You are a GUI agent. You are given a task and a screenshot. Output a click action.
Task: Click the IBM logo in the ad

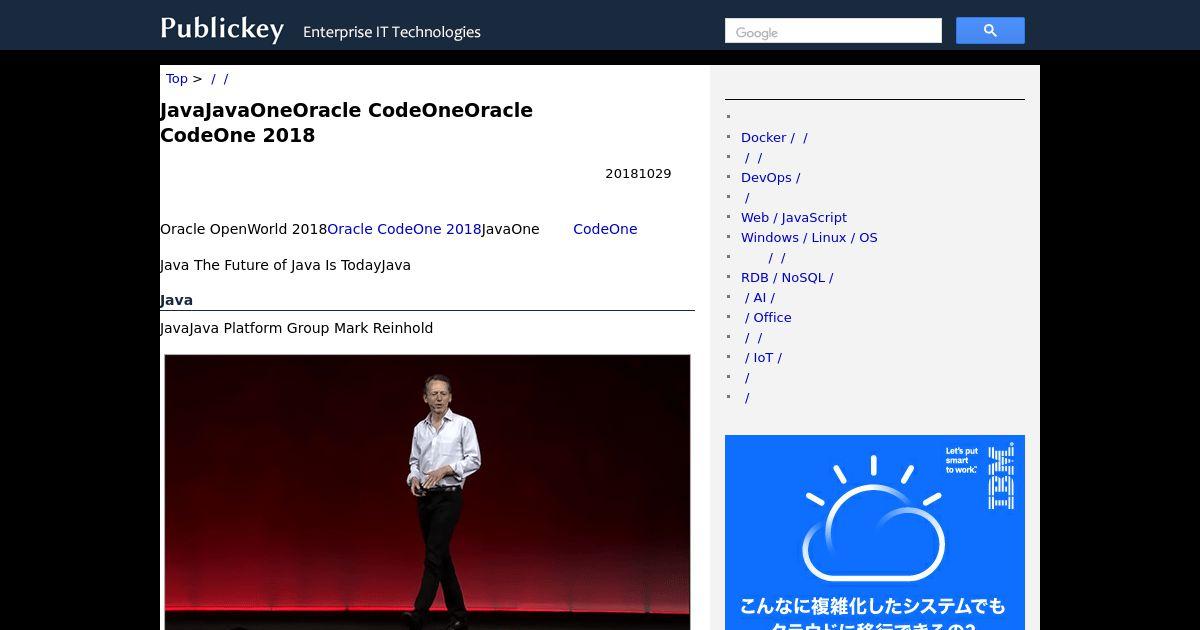click(x=1001, y=476)
